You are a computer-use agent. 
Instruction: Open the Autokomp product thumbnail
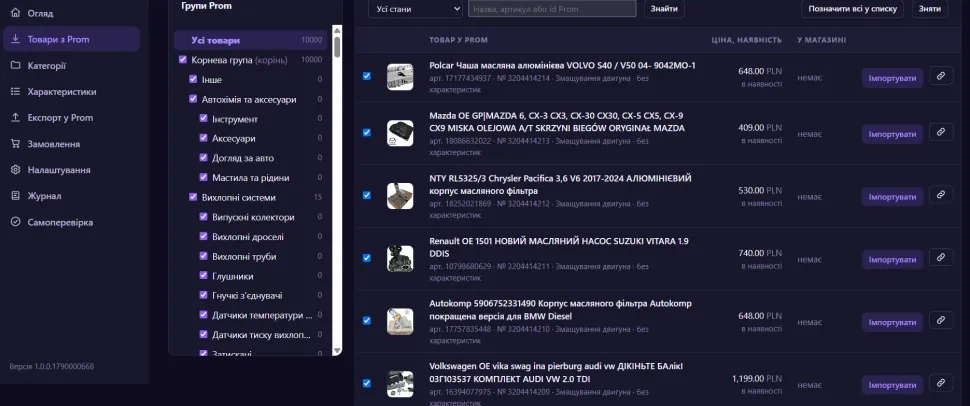coord(400,321)
